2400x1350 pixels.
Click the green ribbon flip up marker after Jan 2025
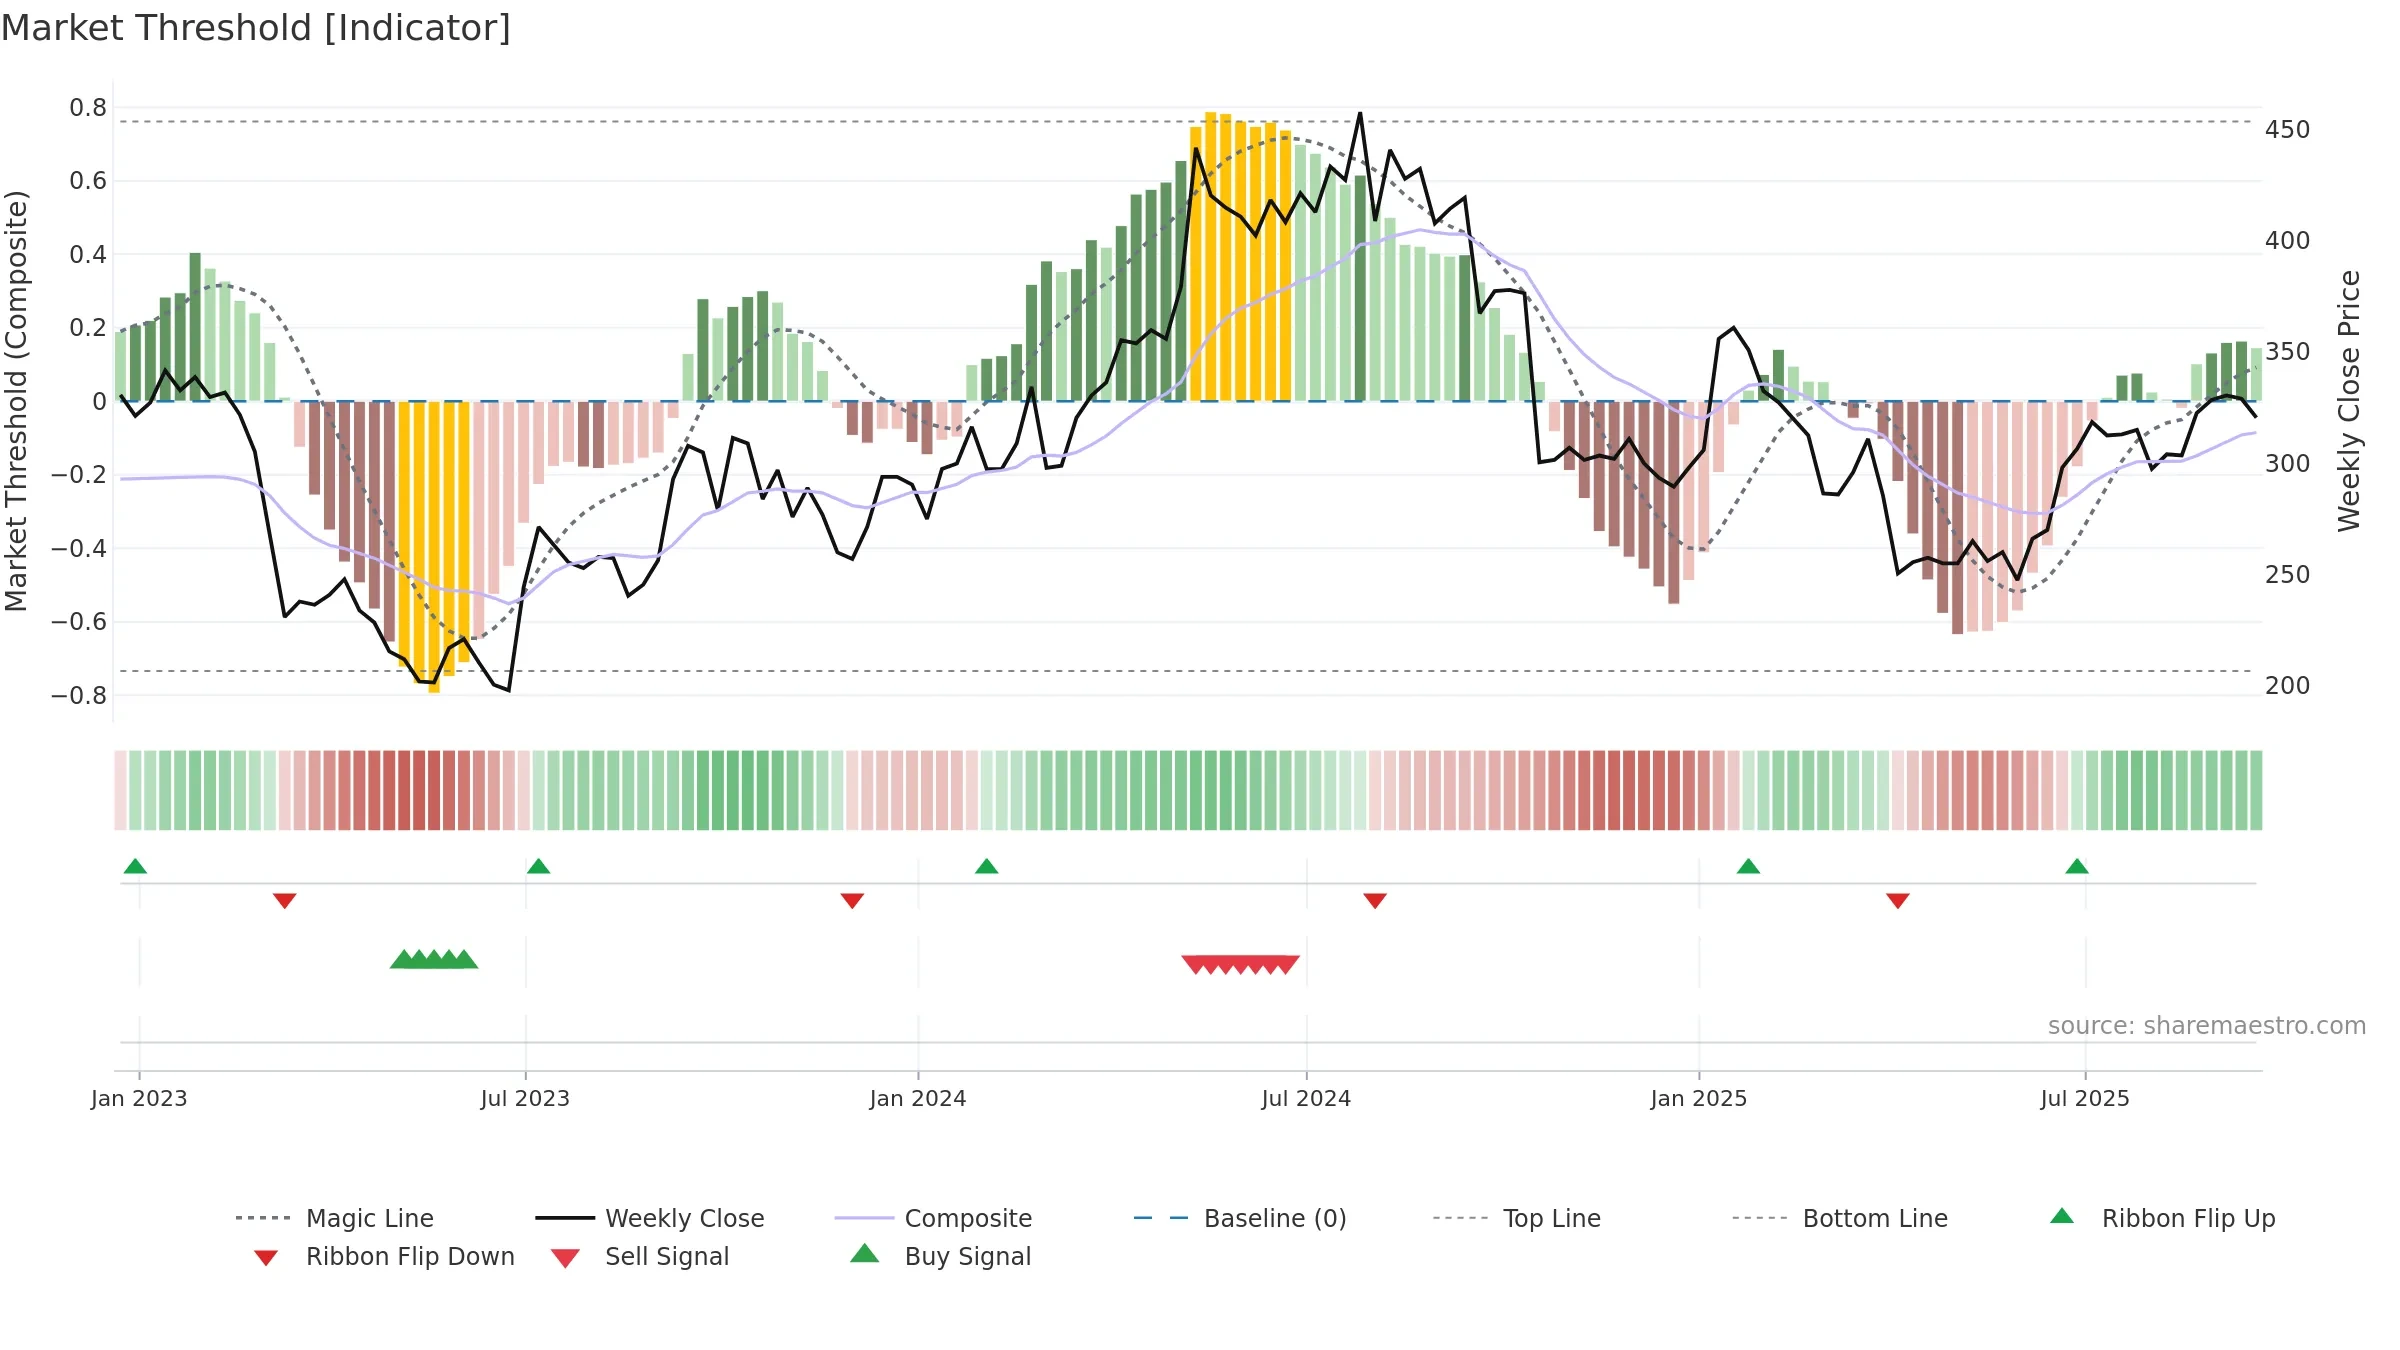point(1748,866)
